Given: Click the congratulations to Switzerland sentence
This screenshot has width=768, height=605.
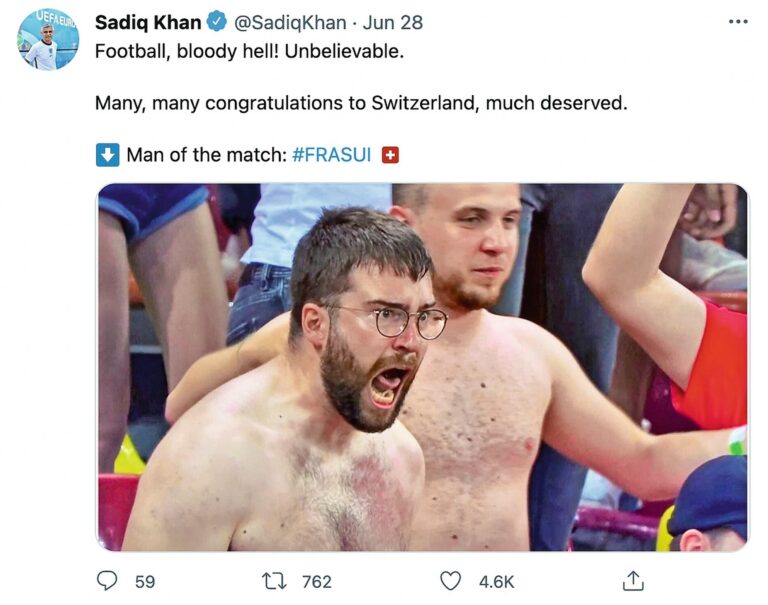Looking at the screenshot, I should click(x=360, y=103).
